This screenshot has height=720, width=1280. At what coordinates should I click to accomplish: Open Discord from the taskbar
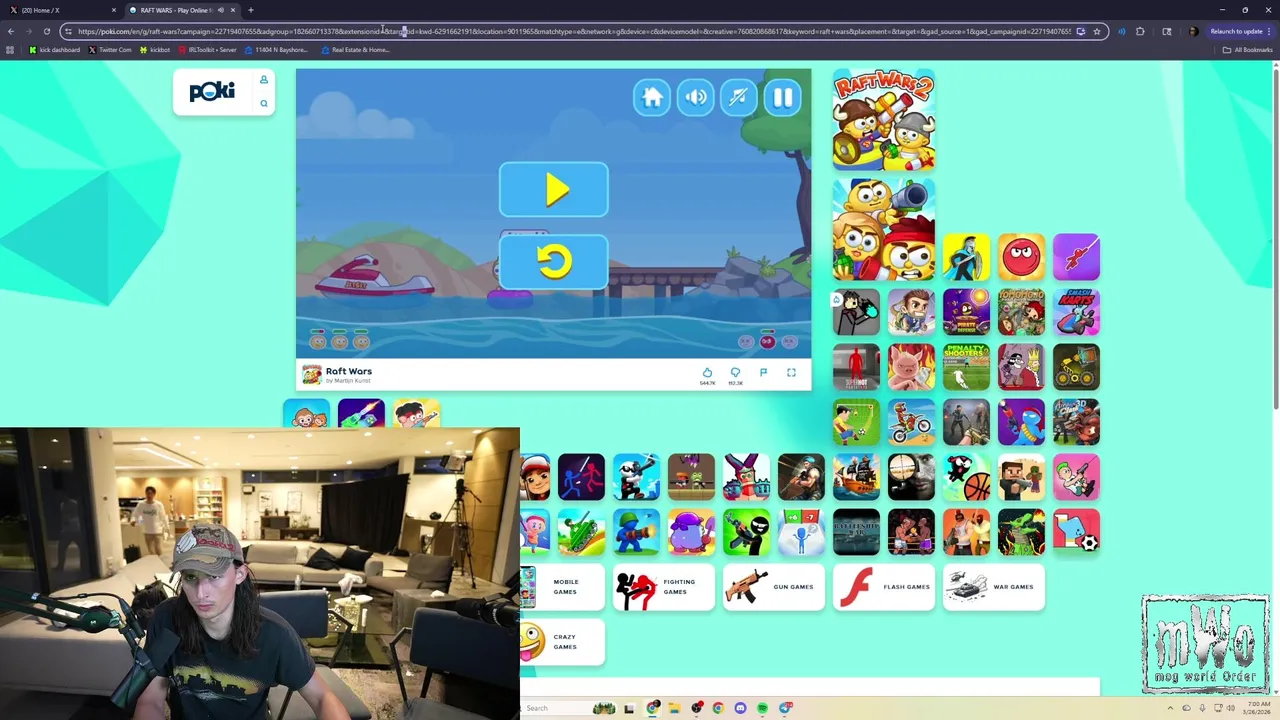tap(740, 708)
